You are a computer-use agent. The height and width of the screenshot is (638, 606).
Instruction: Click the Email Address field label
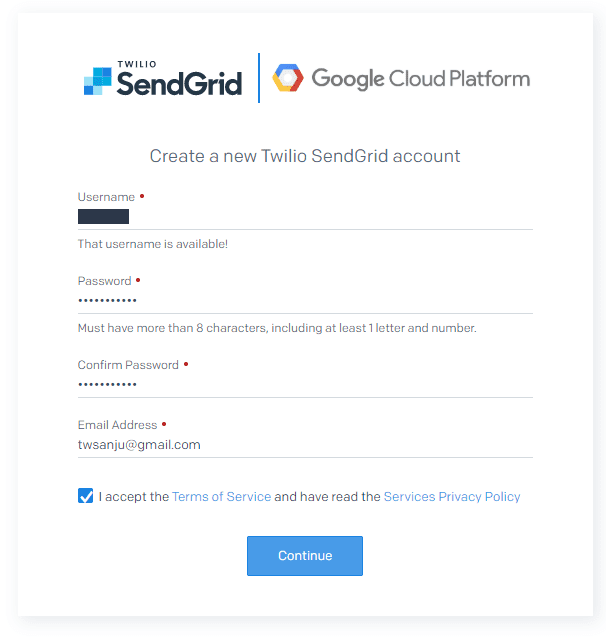tap(117, 425)
